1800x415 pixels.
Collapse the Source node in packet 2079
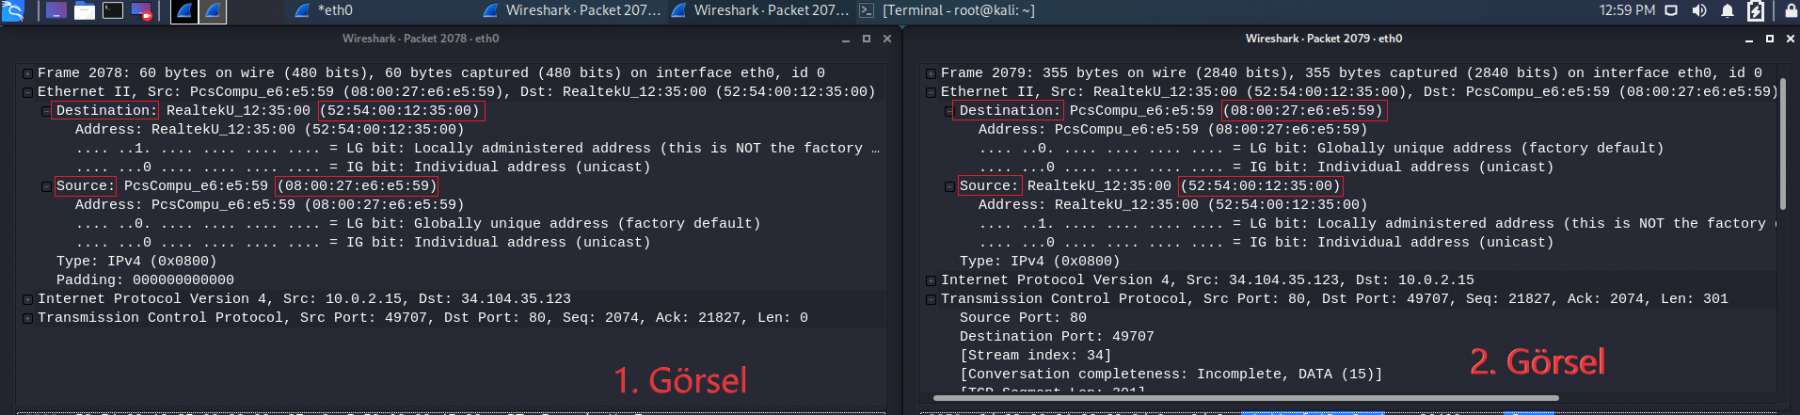tap(949, 186)
